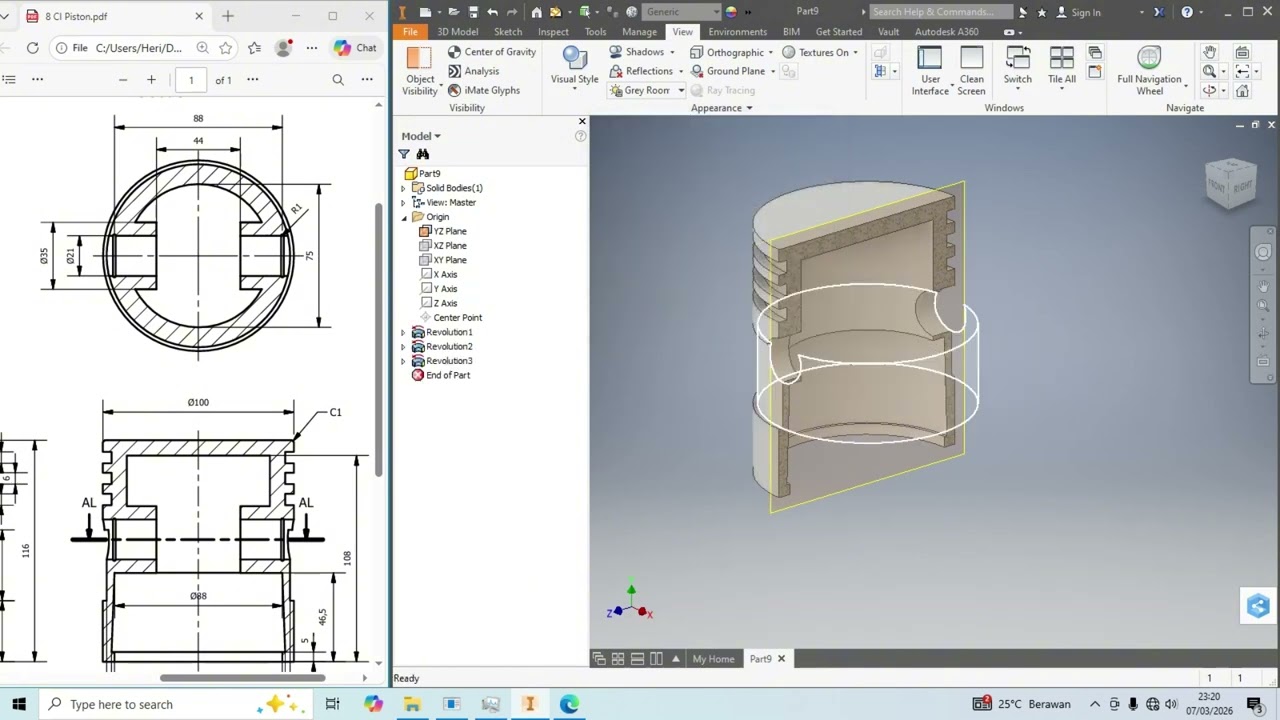
Task: Switch to the Inspect ribbon tab
Action: click(x=553, y=32)
